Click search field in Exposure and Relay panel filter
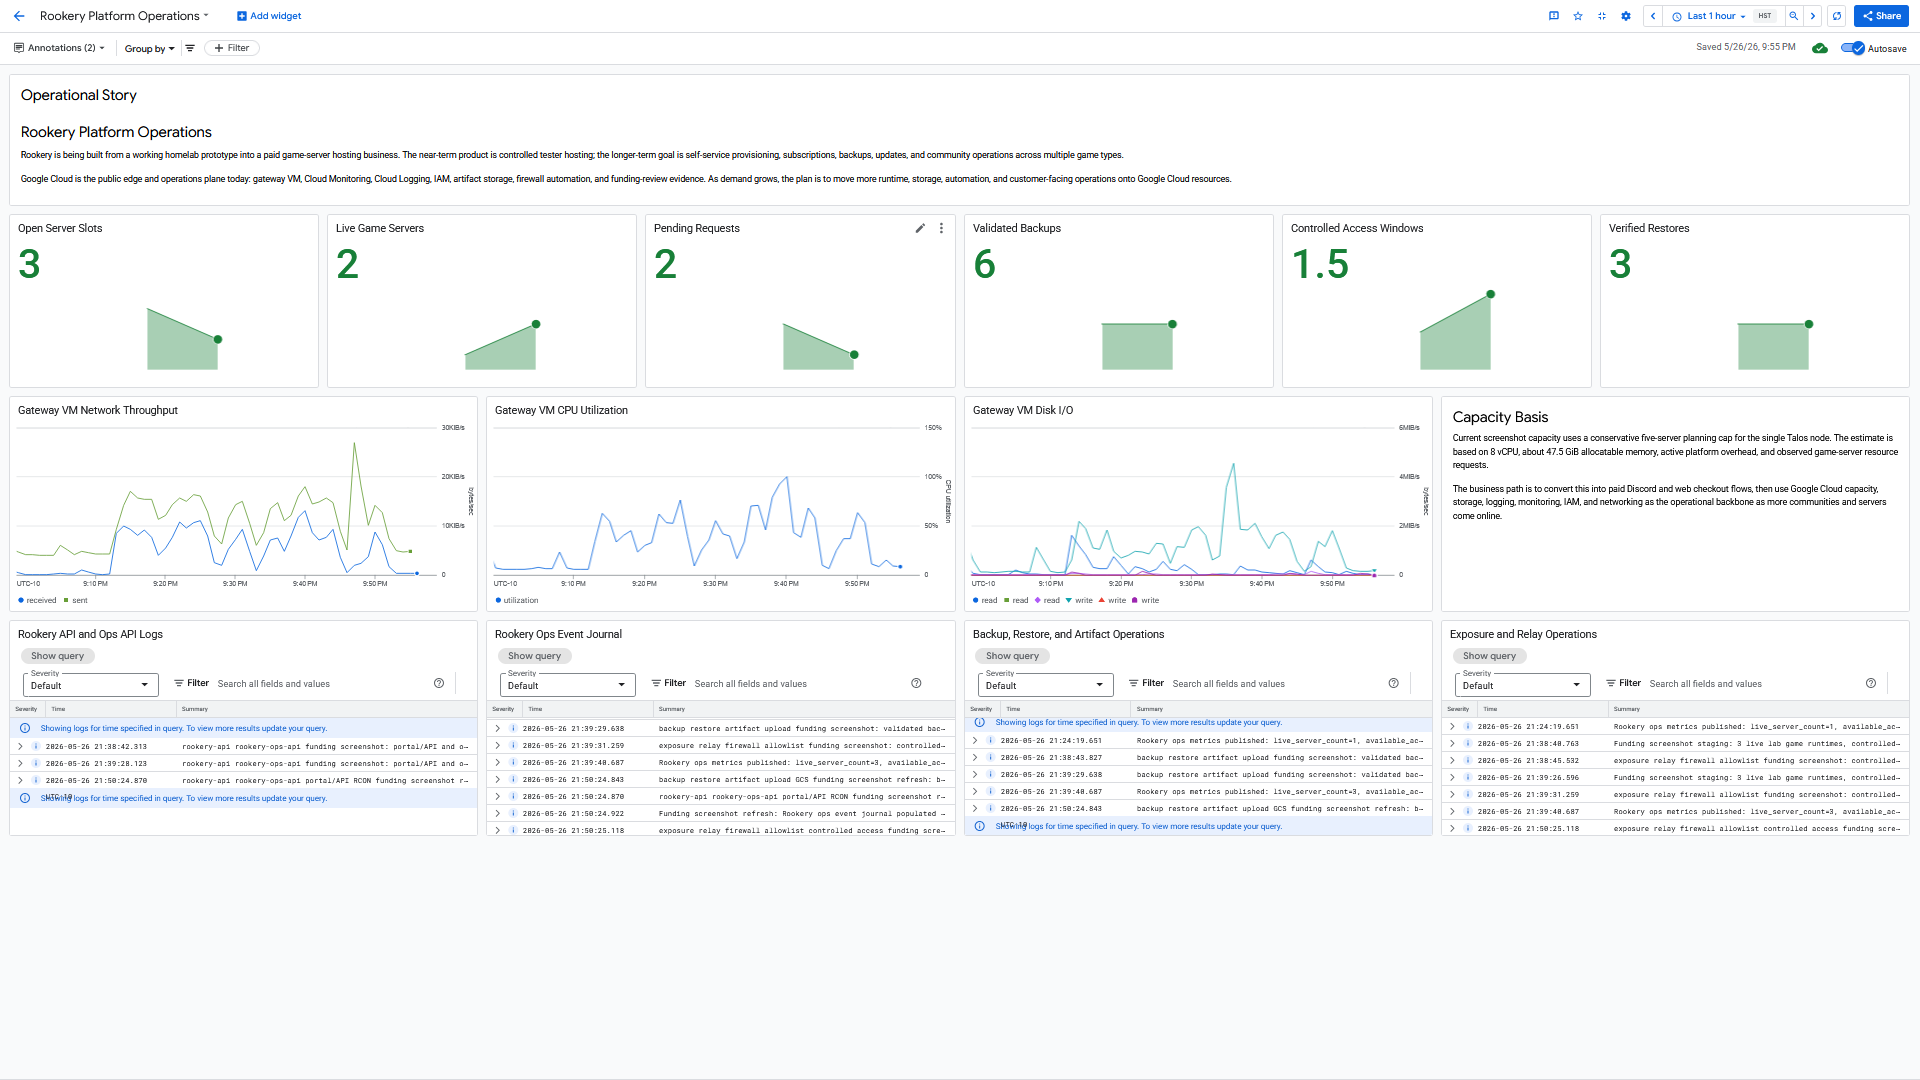 [1752, 684]
